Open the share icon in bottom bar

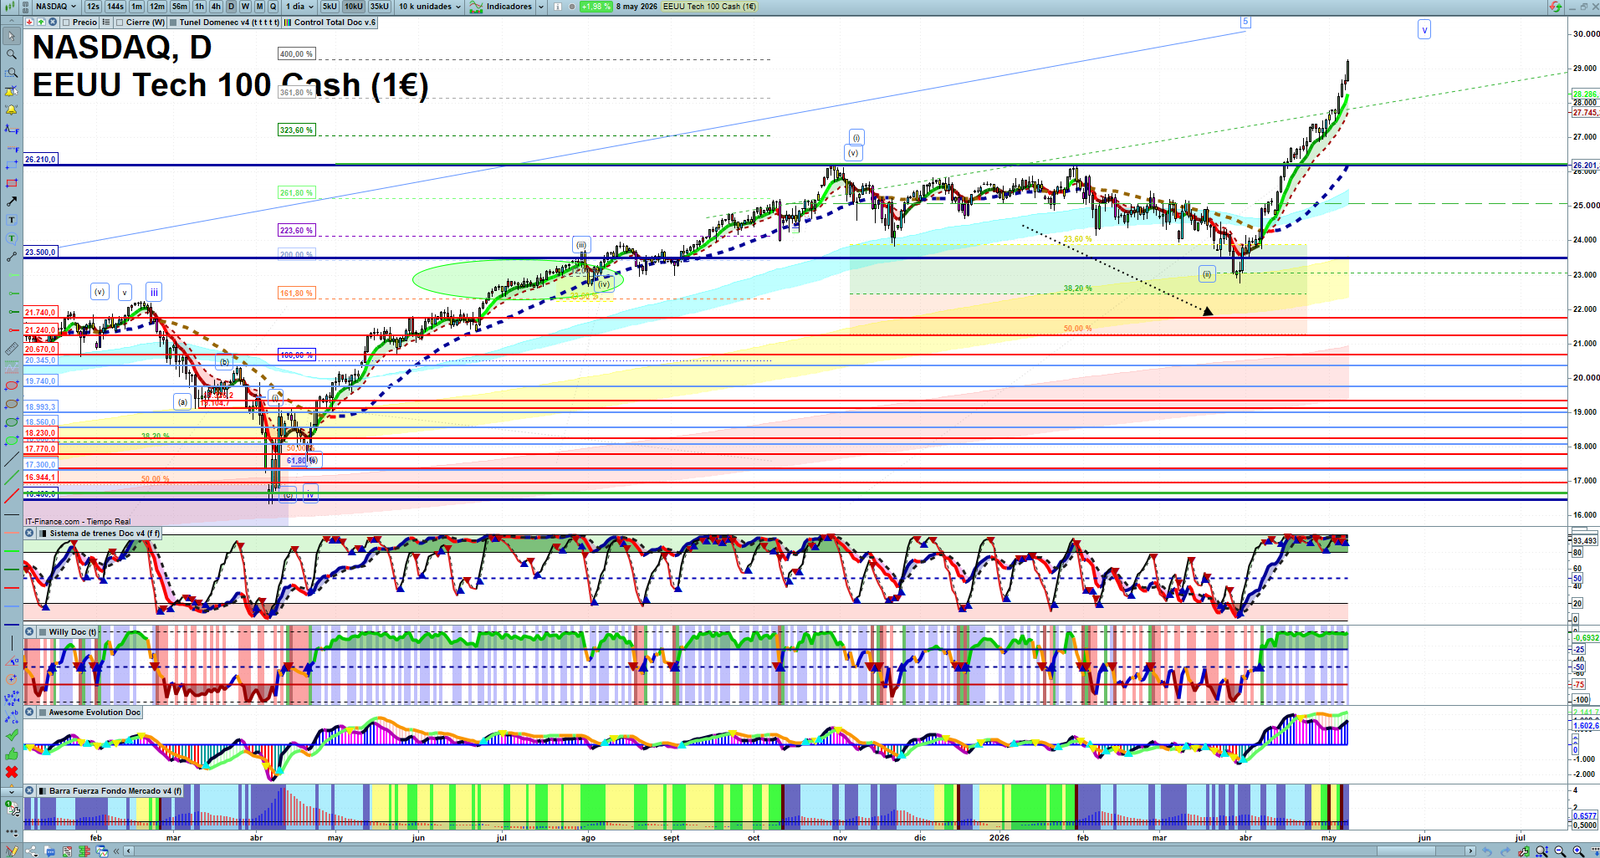[31, 851]
